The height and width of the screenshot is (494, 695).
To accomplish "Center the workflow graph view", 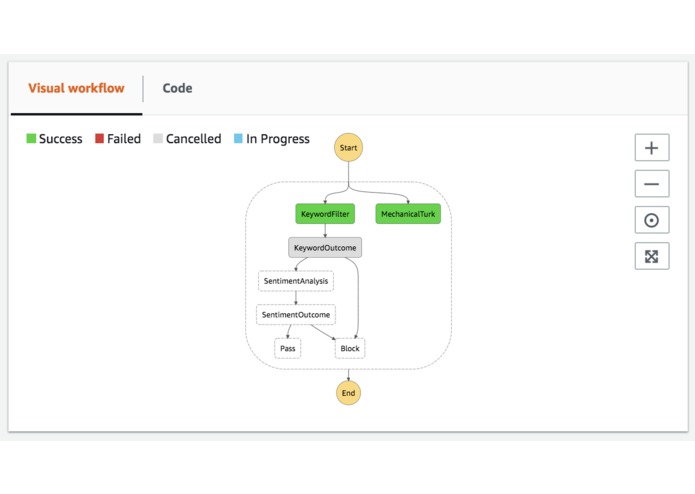I will pyautogui.click(x=652, y=220).
